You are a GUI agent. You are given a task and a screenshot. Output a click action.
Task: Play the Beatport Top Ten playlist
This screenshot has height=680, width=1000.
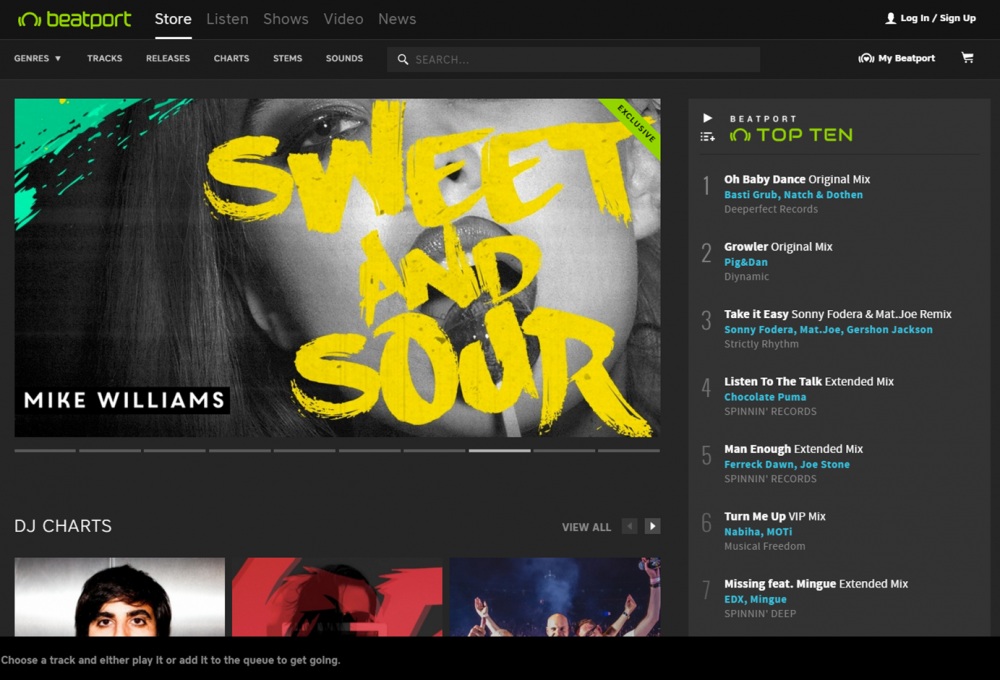[706, 118]
